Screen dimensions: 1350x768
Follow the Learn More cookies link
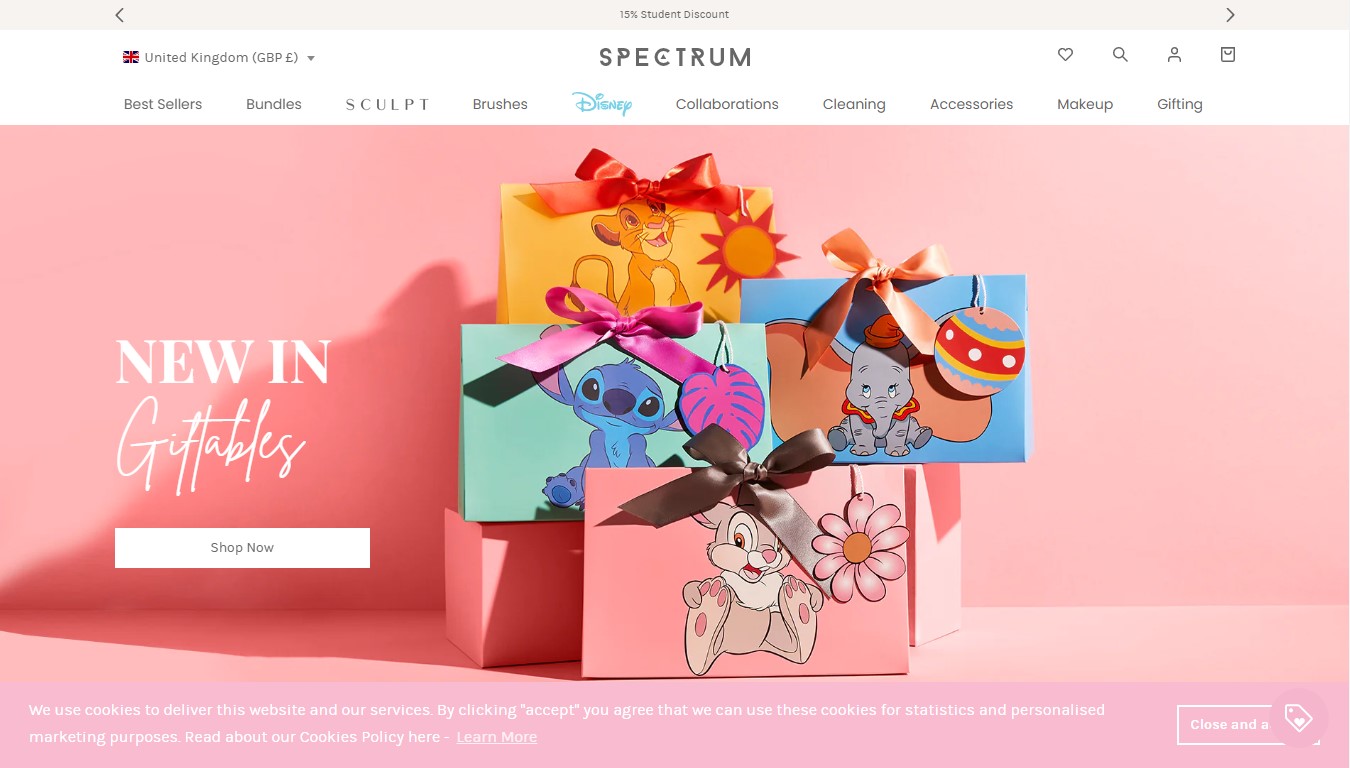pyautogui.click(x=497, y=737)
